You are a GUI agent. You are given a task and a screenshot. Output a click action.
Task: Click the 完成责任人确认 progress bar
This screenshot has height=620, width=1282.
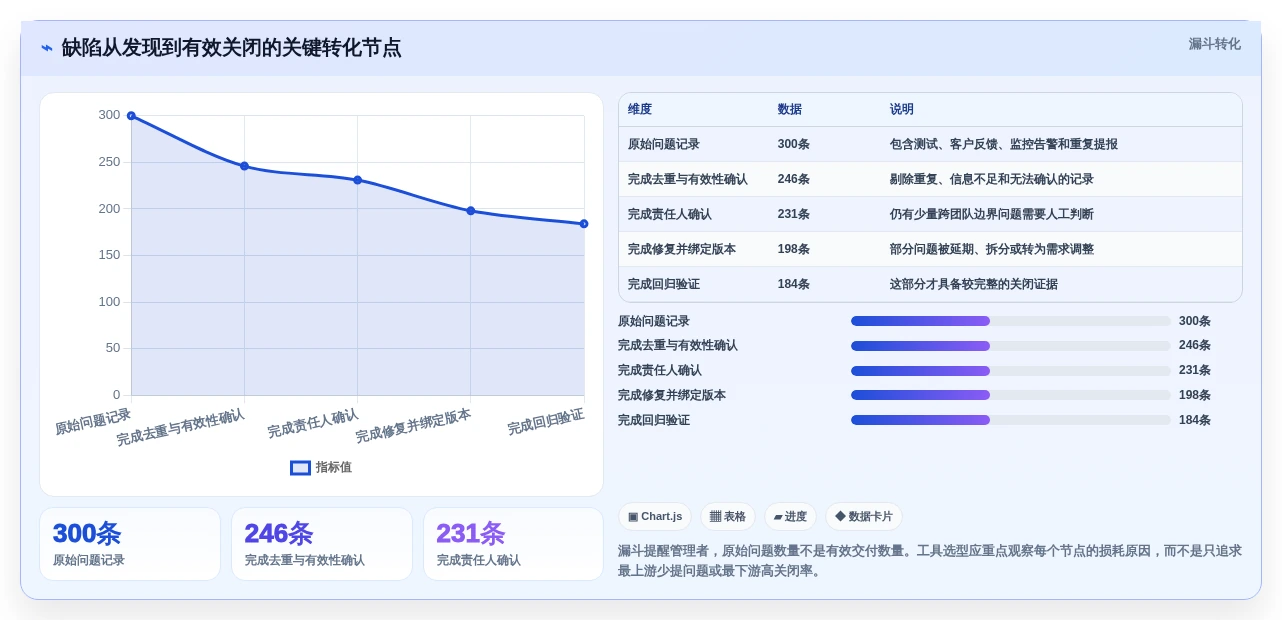pos(1010,371)
